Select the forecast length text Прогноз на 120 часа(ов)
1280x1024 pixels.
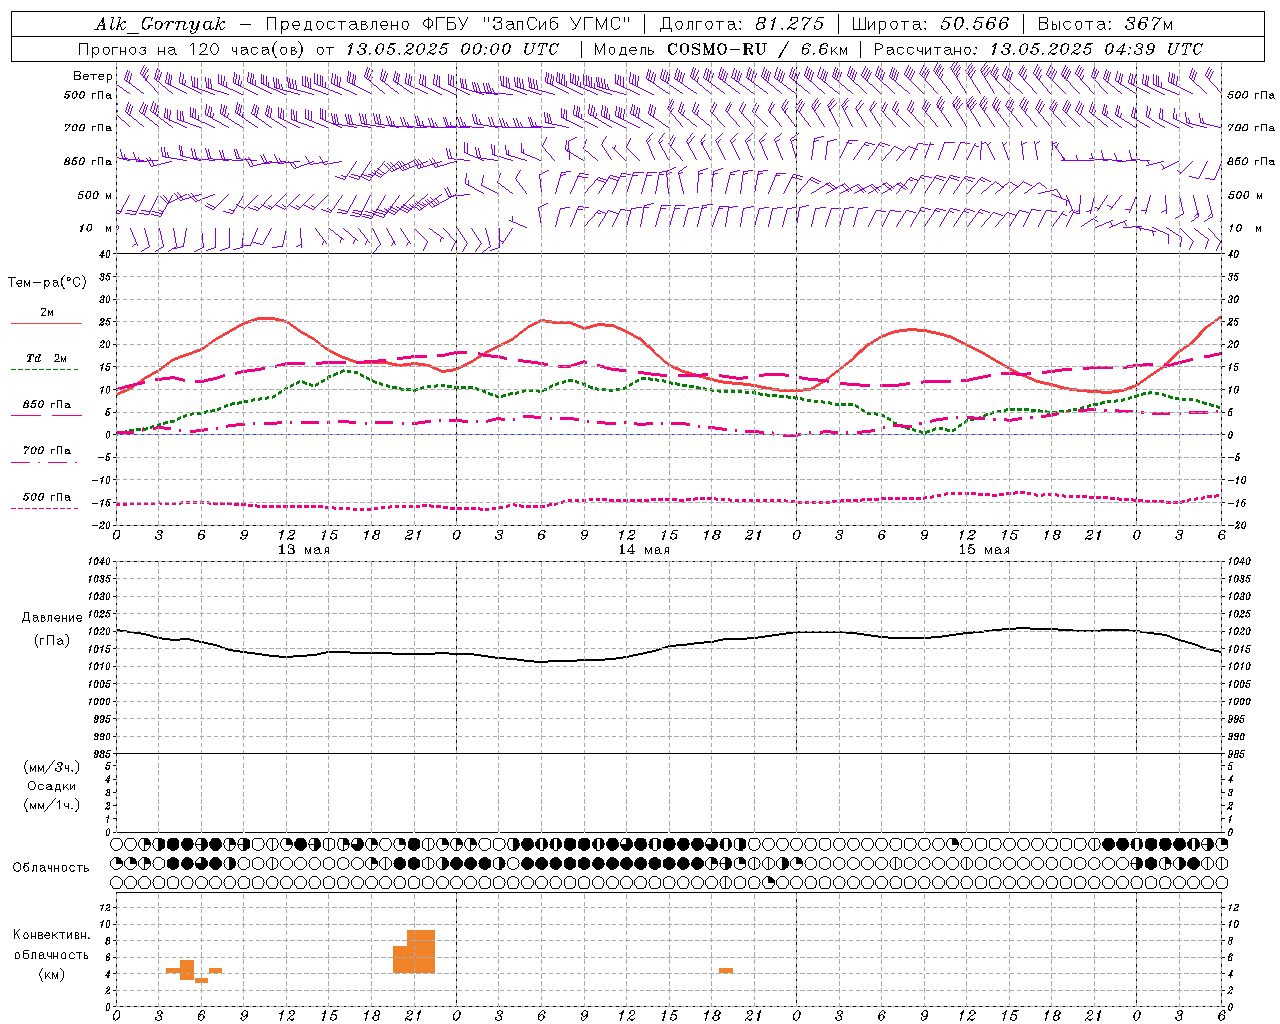point(192,49)
